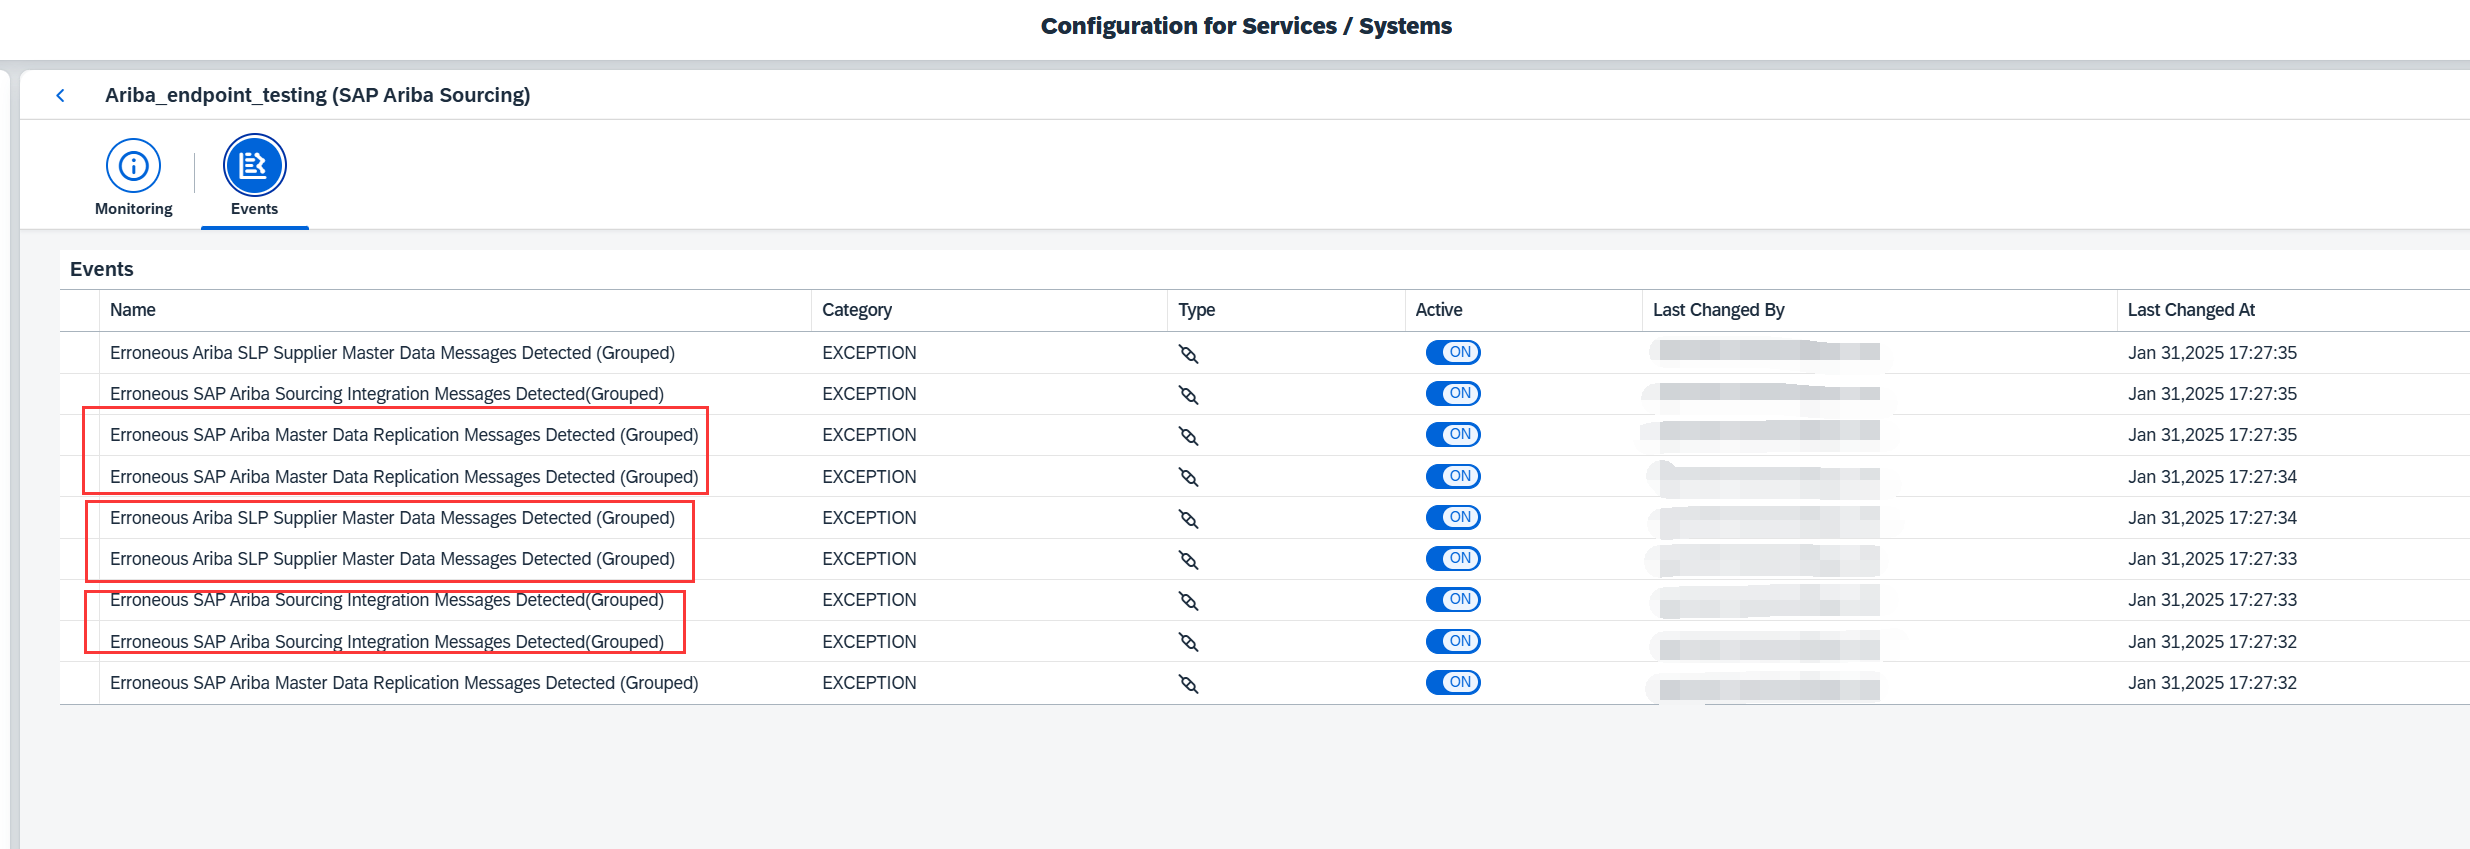Turn off SLP Supplier event changed at 17:27:33
This screenshot has width=2470, height=849.
click(1453, 558)
